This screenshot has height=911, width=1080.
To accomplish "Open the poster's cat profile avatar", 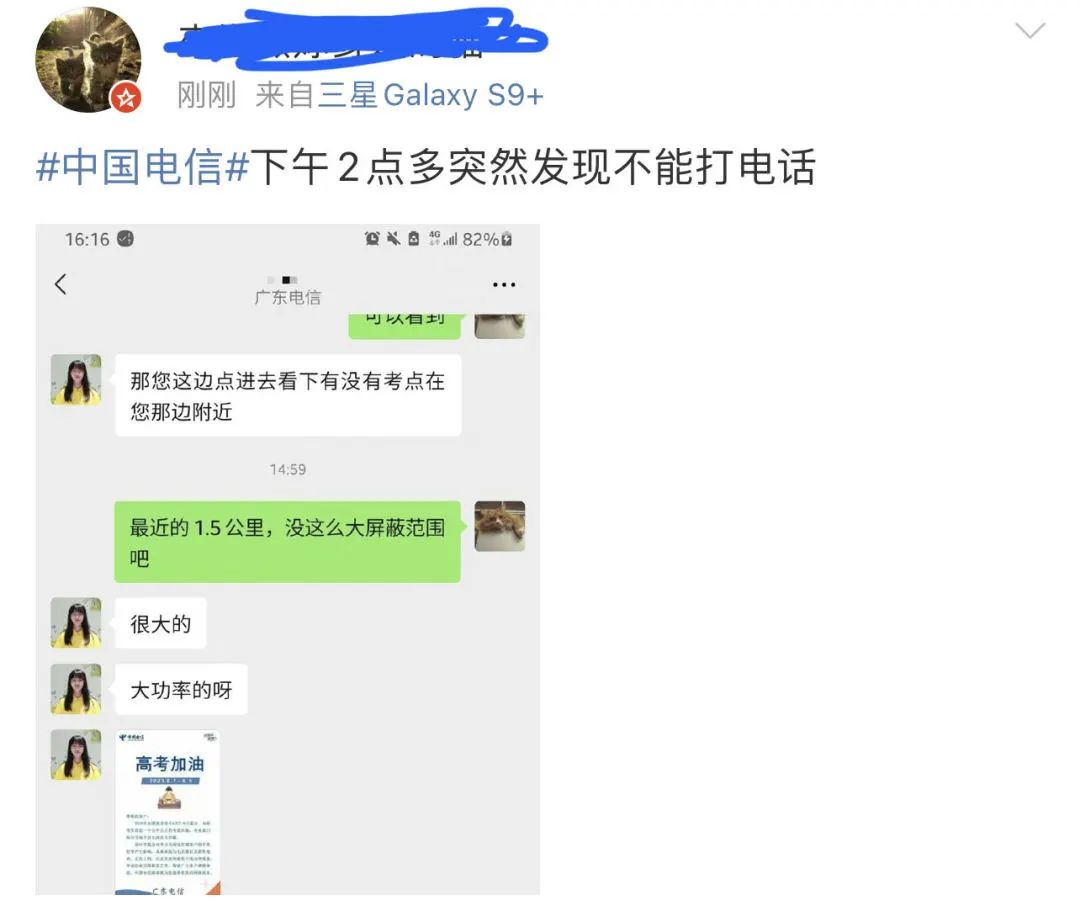I will (x=88, y=60).
